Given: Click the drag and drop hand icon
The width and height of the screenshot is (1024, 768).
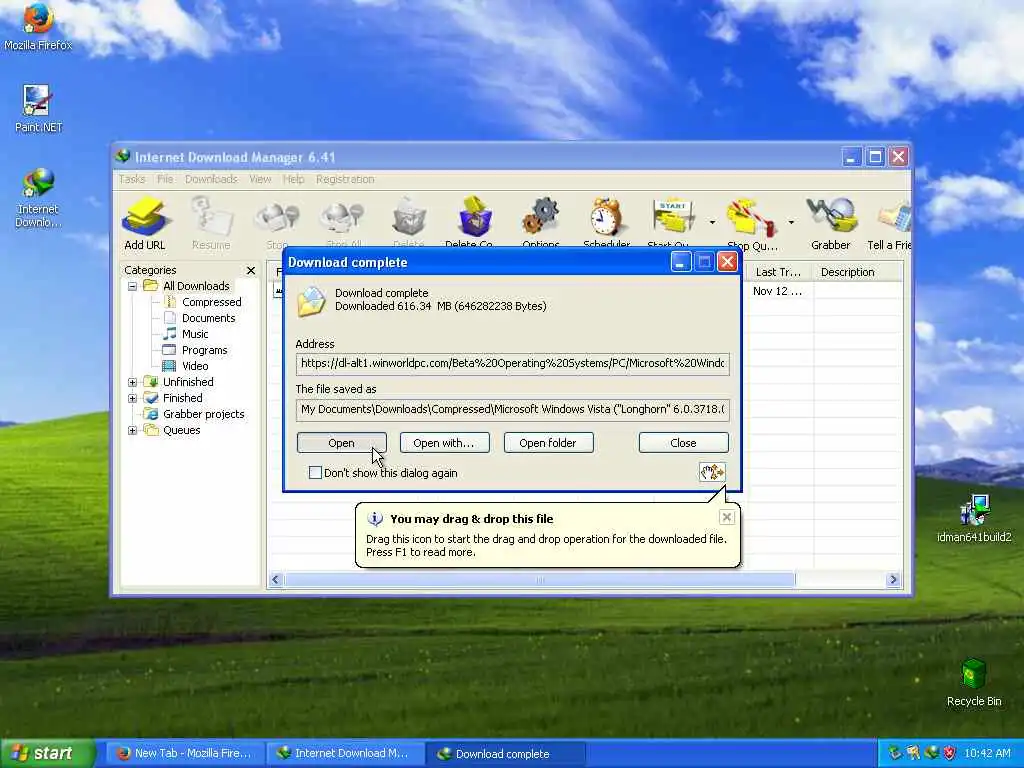Looking at the screenshot, I should 712,472.
